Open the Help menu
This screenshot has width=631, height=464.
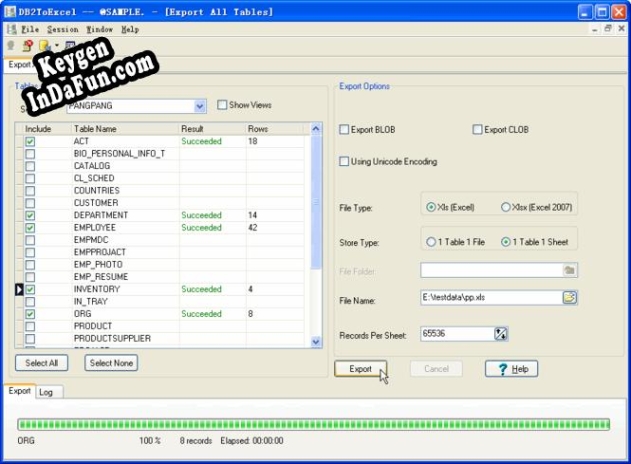(x=130, y=29)
